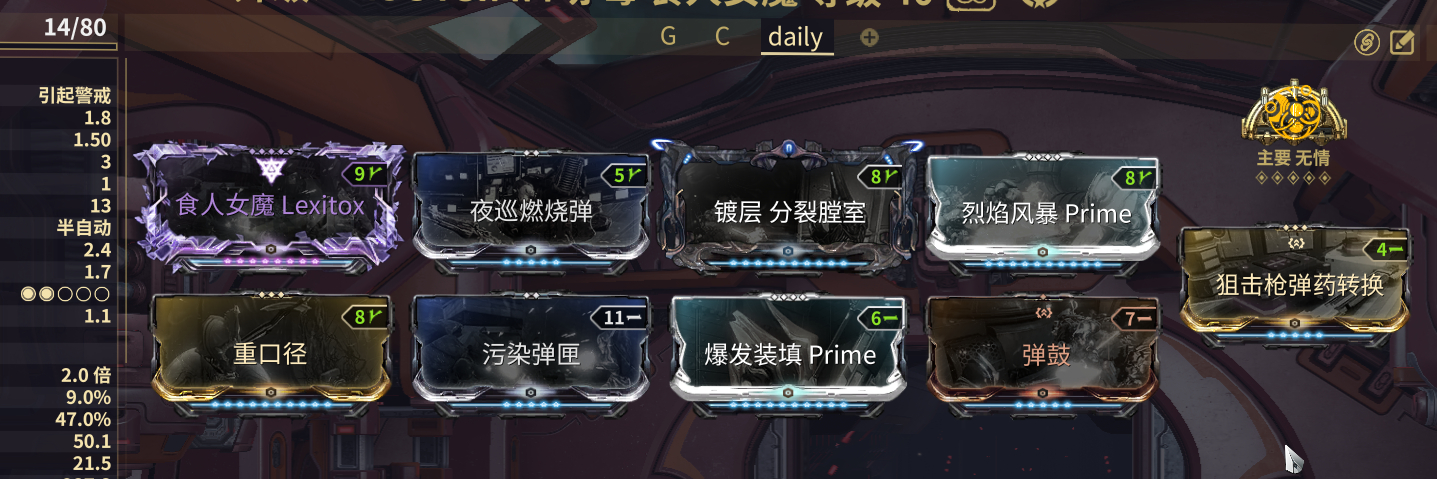Click the circle rating dots in stats panel
1437x479 pixels.
pyautogui.click(x=65, y=294)
